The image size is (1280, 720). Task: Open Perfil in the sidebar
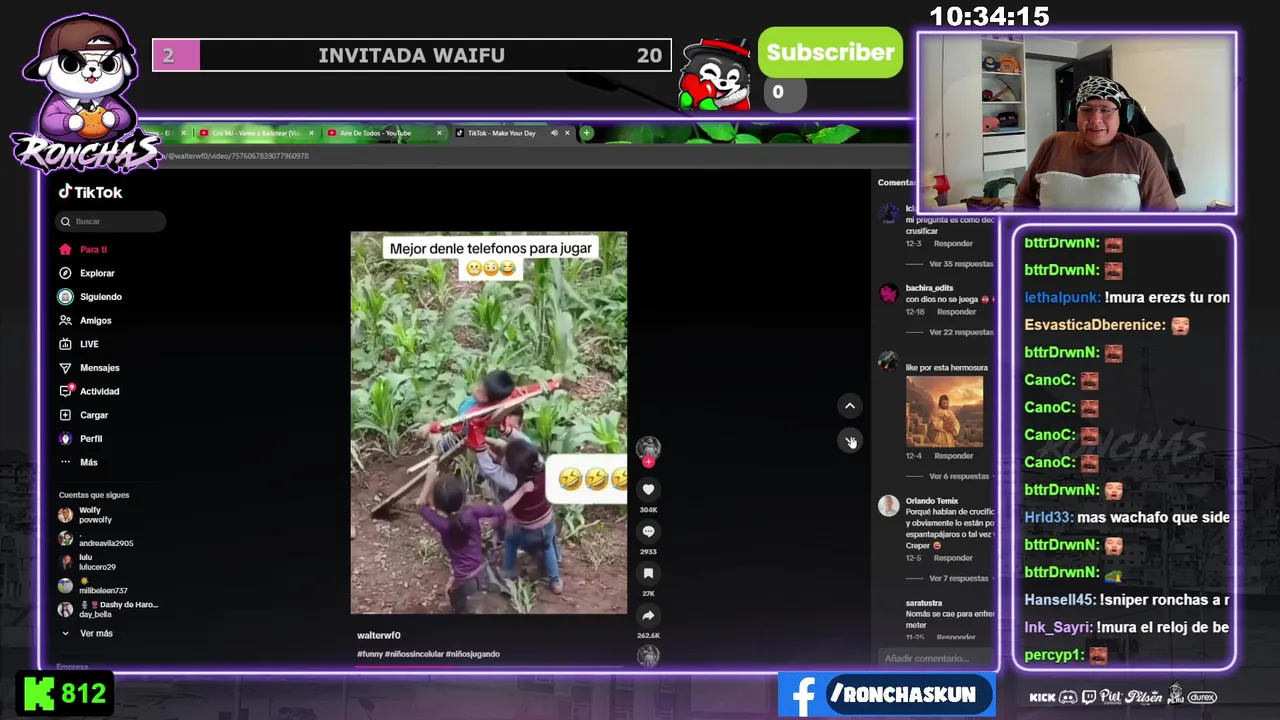(x=80, y=439)
